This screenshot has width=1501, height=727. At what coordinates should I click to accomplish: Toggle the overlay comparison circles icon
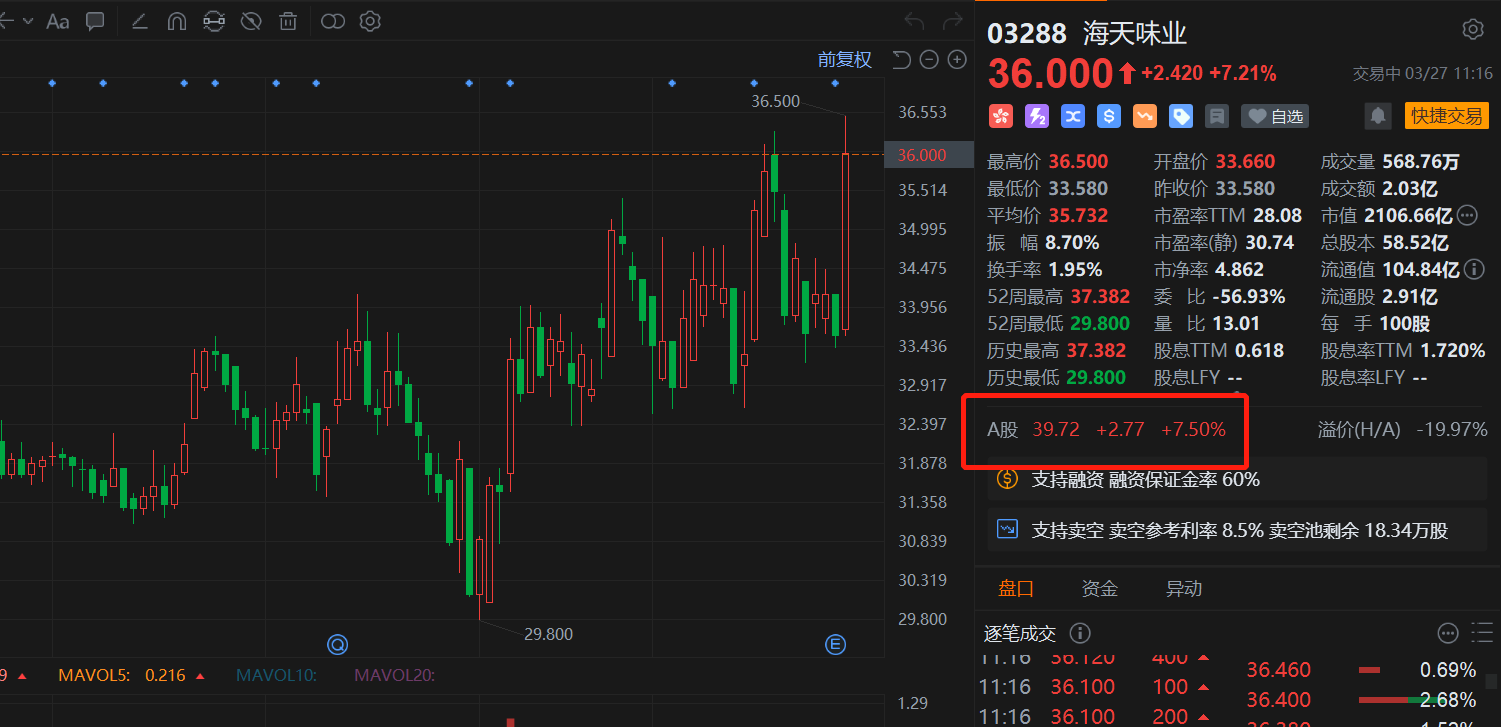[x=333, y=21]
